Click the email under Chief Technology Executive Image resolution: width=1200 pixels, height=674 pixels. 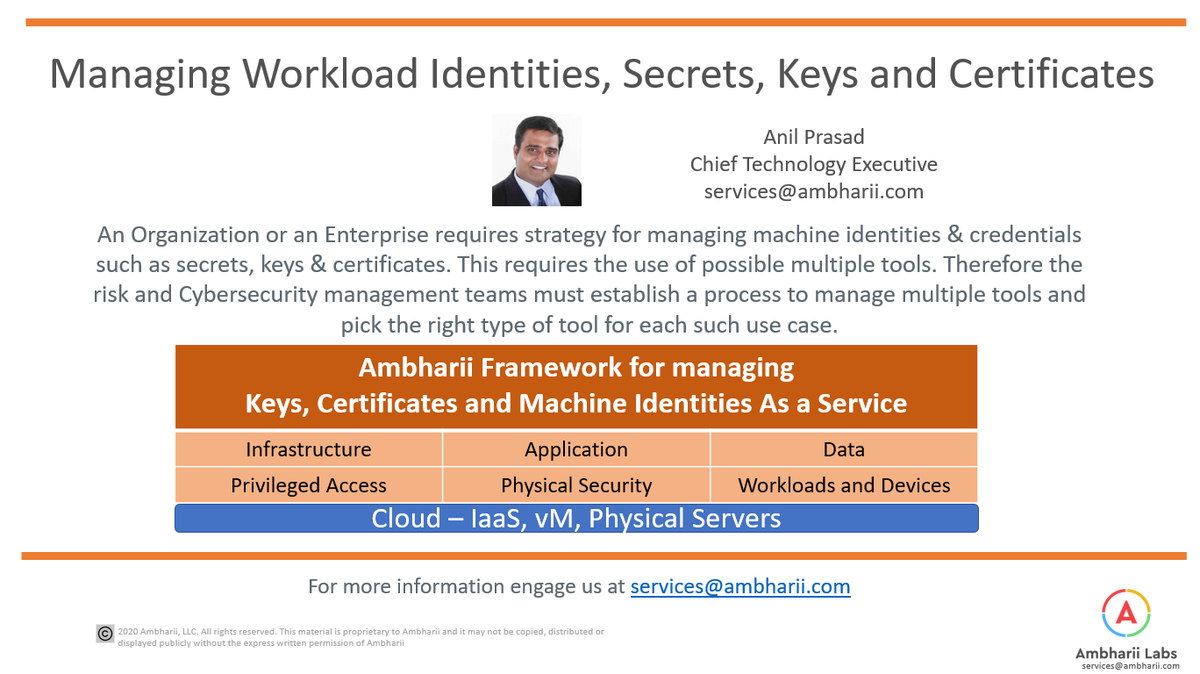tap(813, 191)
